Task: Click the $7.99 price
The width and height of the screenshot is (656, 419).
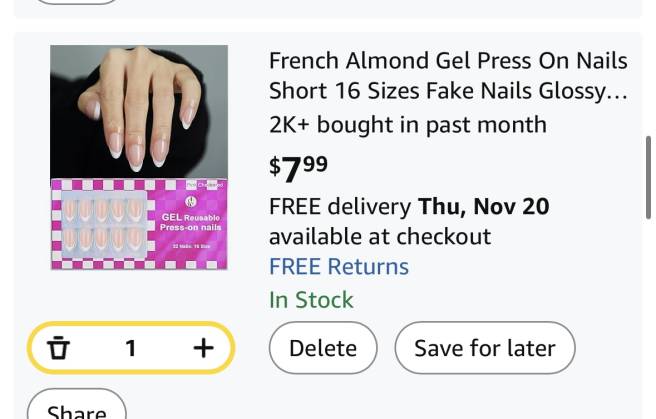Action: click(x=298, y=168)
